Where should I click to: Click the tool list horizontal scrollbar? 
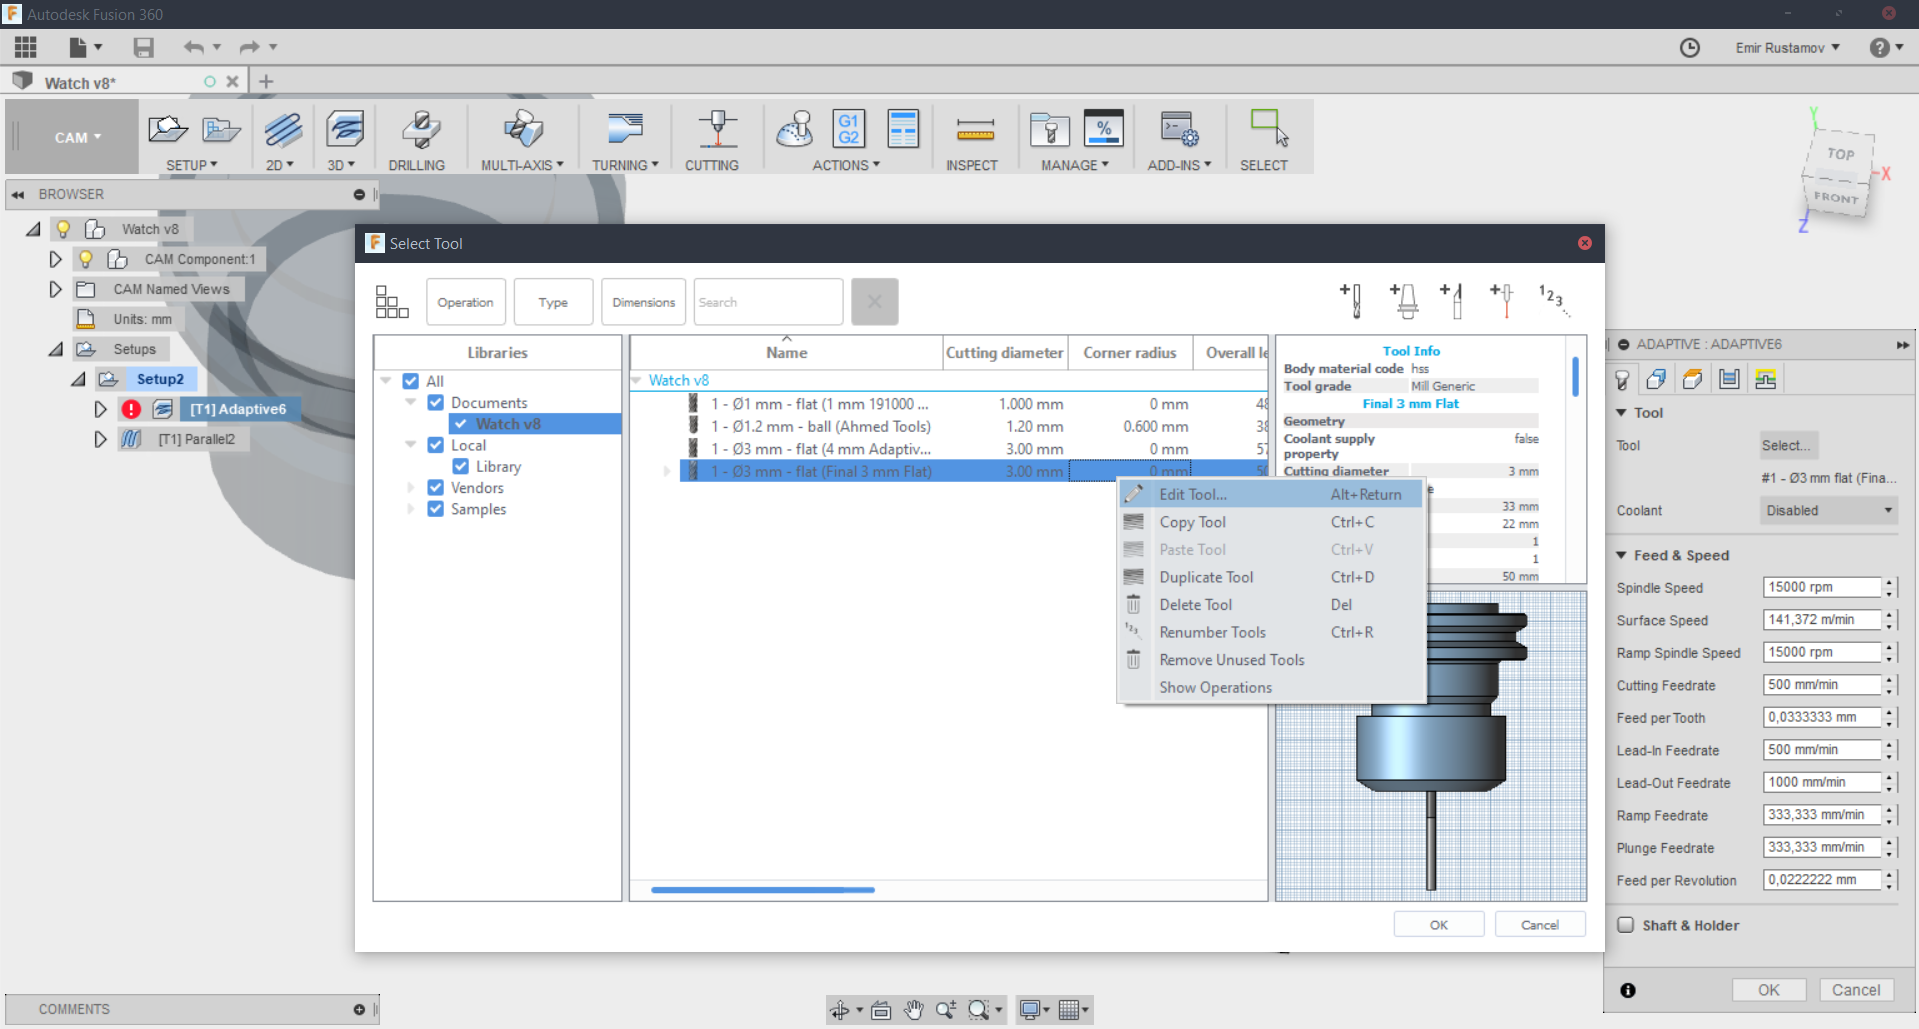tap(763, 889)
